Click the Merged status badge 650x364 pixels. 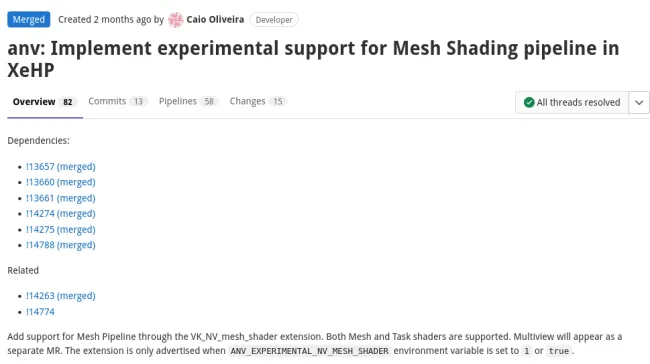point(29,19)
